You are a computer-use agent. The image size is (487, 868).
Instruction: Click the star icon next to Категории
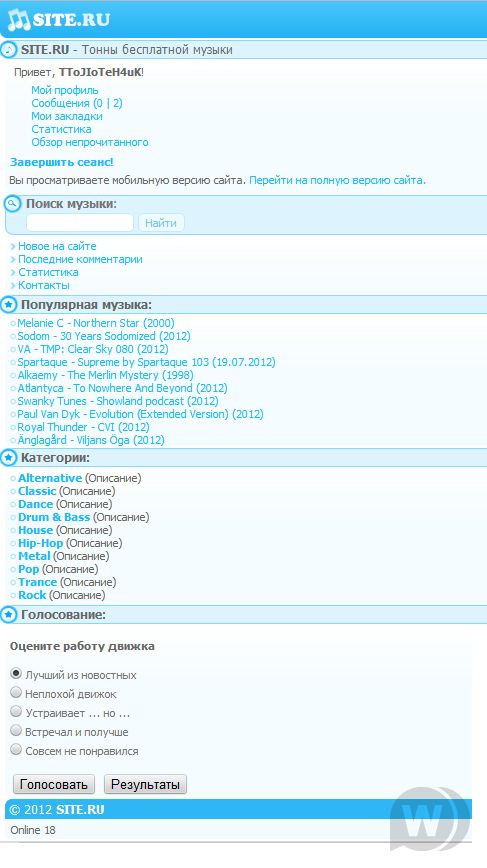point(8,458)
